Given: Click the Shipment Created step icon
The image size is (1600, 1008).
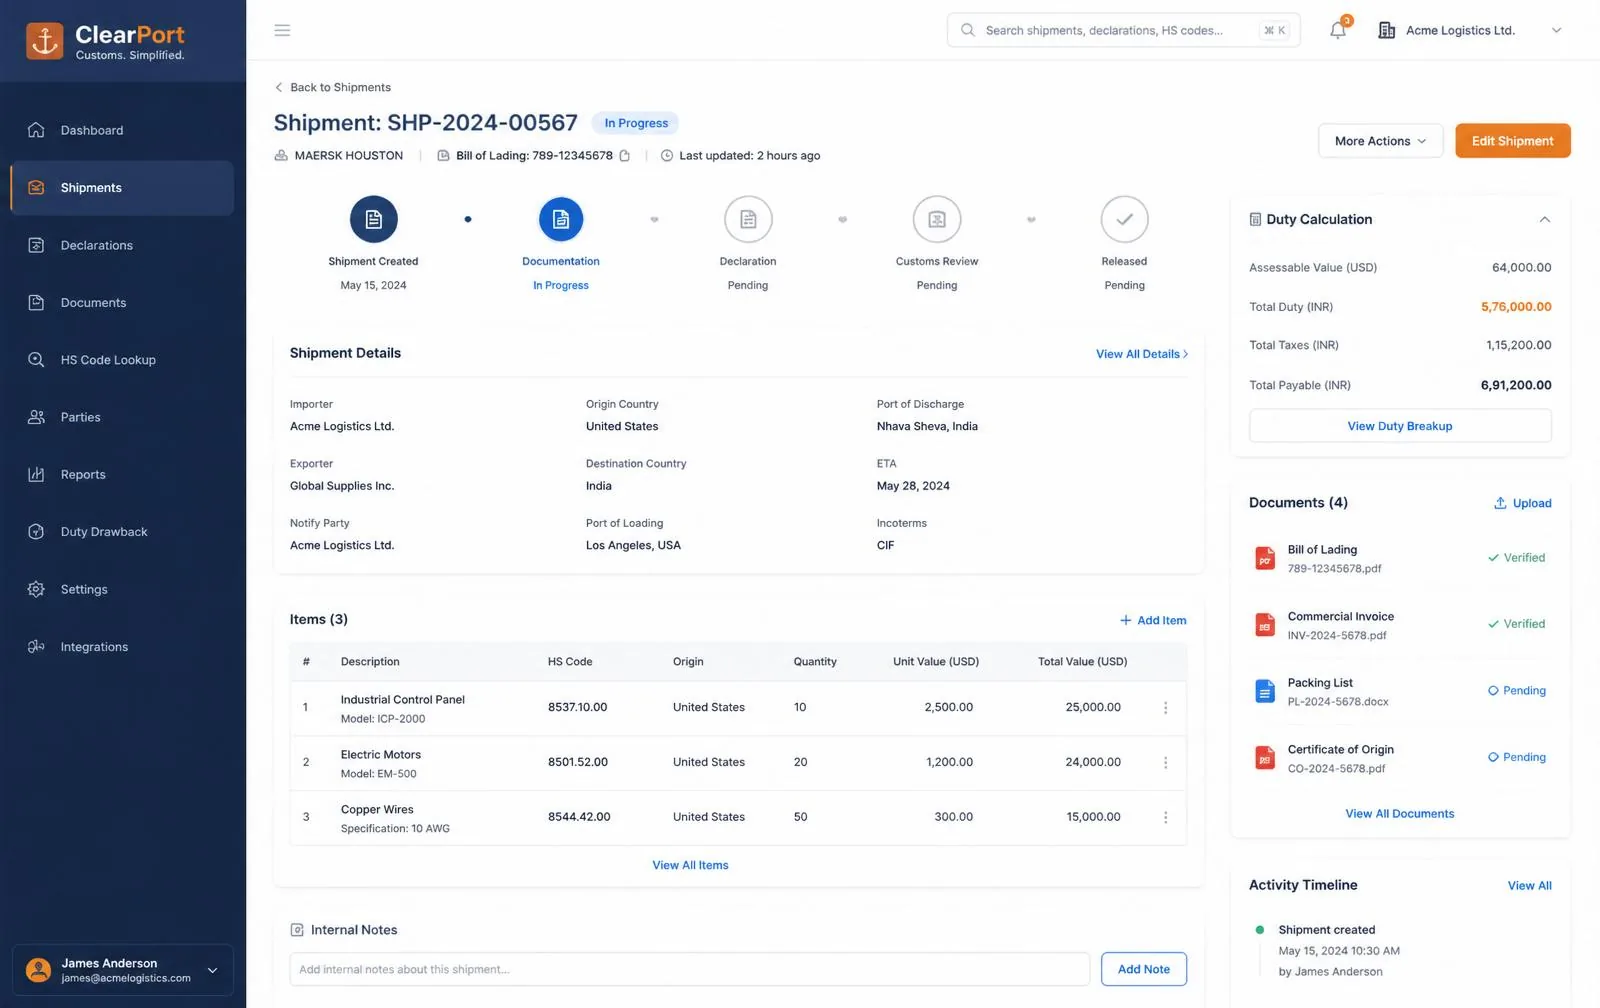Looking at the screenshot, I should point(373,219).
